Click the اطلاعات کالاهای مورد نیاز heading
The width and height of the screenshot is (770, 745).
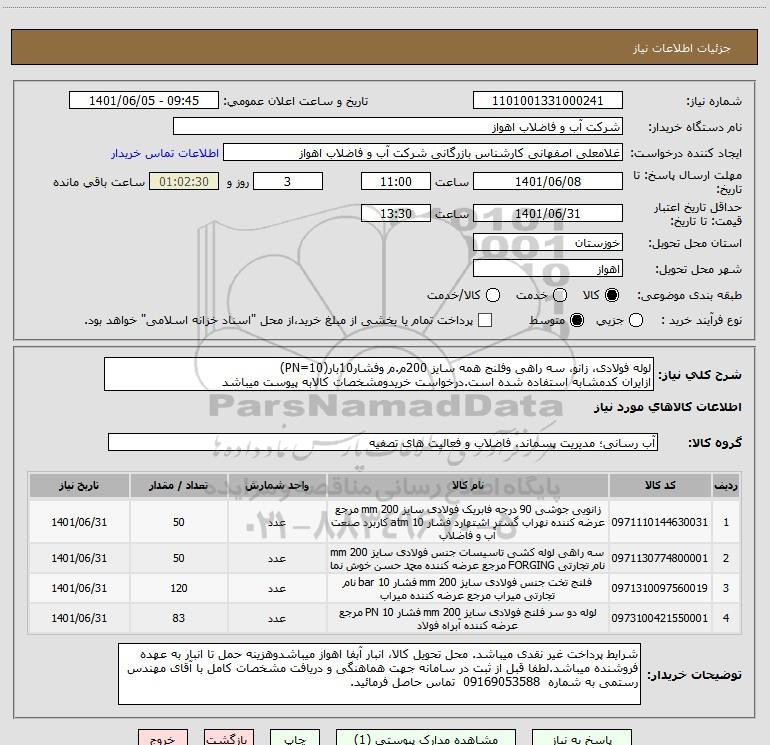coord(667,407)
